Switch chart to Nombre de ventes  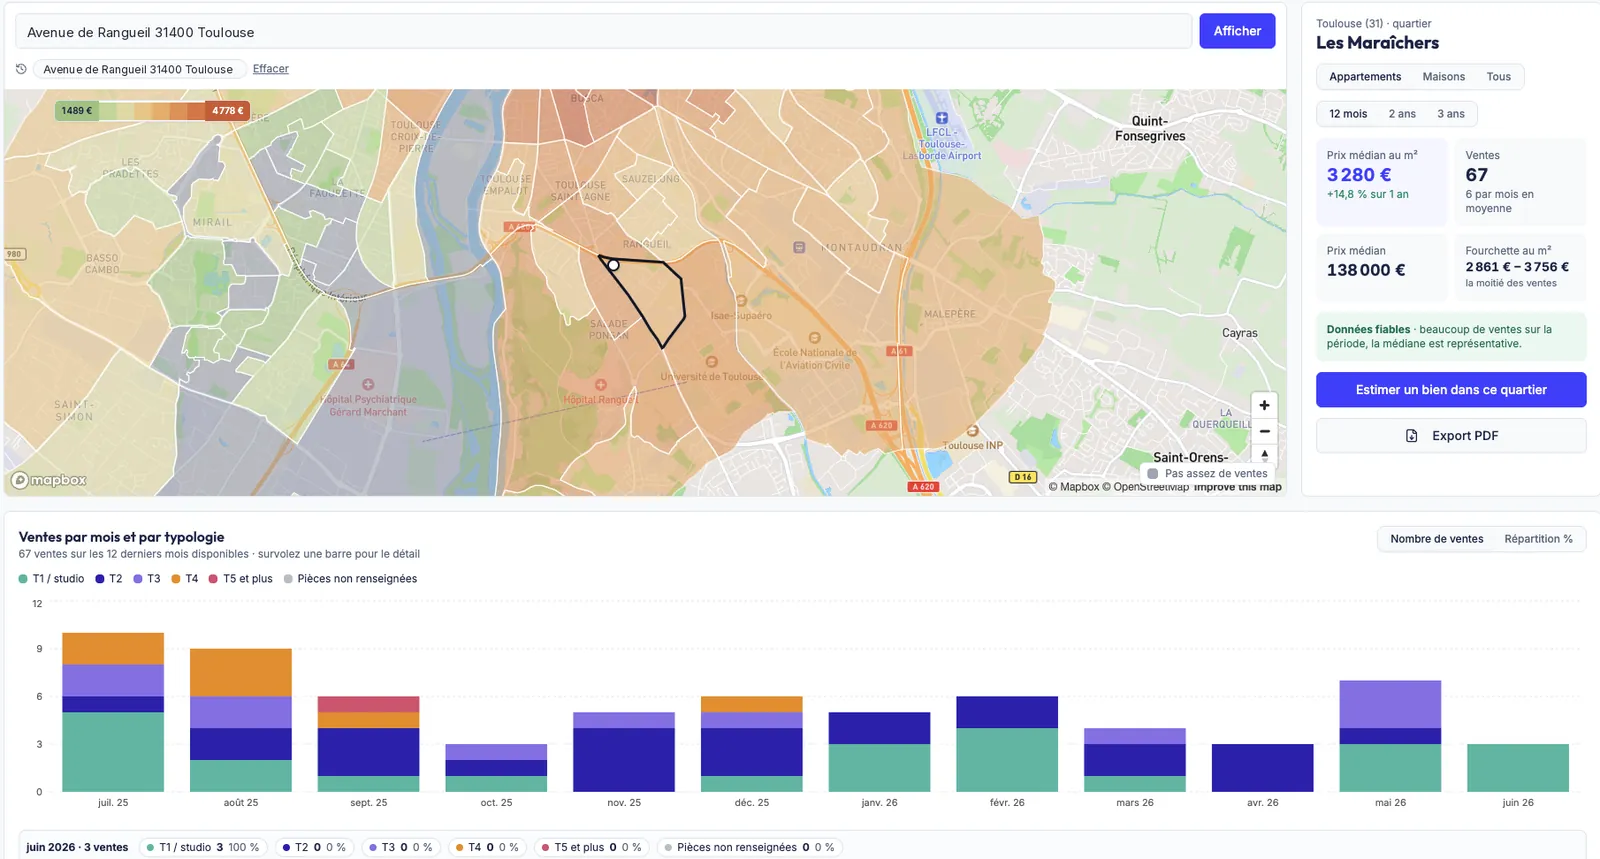1436,539
